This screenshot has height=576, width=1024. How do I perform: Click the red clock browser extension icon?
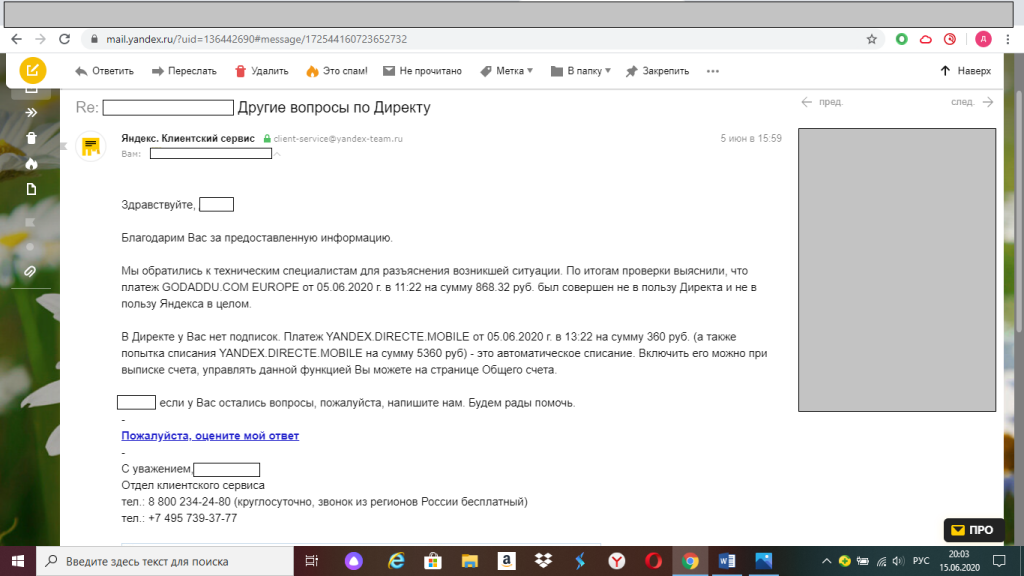pyautogui.click(x=950, y=39)
